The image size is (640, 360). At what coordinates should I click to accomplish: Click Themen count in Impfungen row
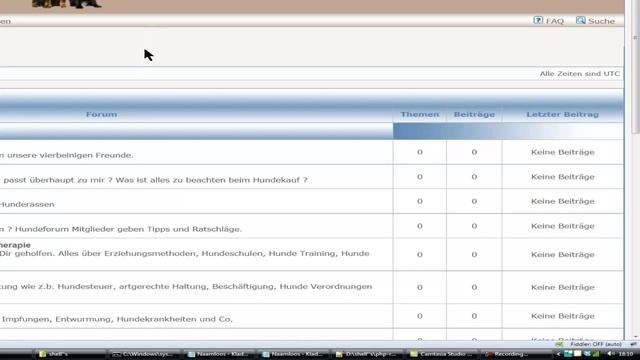click(420, 316)
